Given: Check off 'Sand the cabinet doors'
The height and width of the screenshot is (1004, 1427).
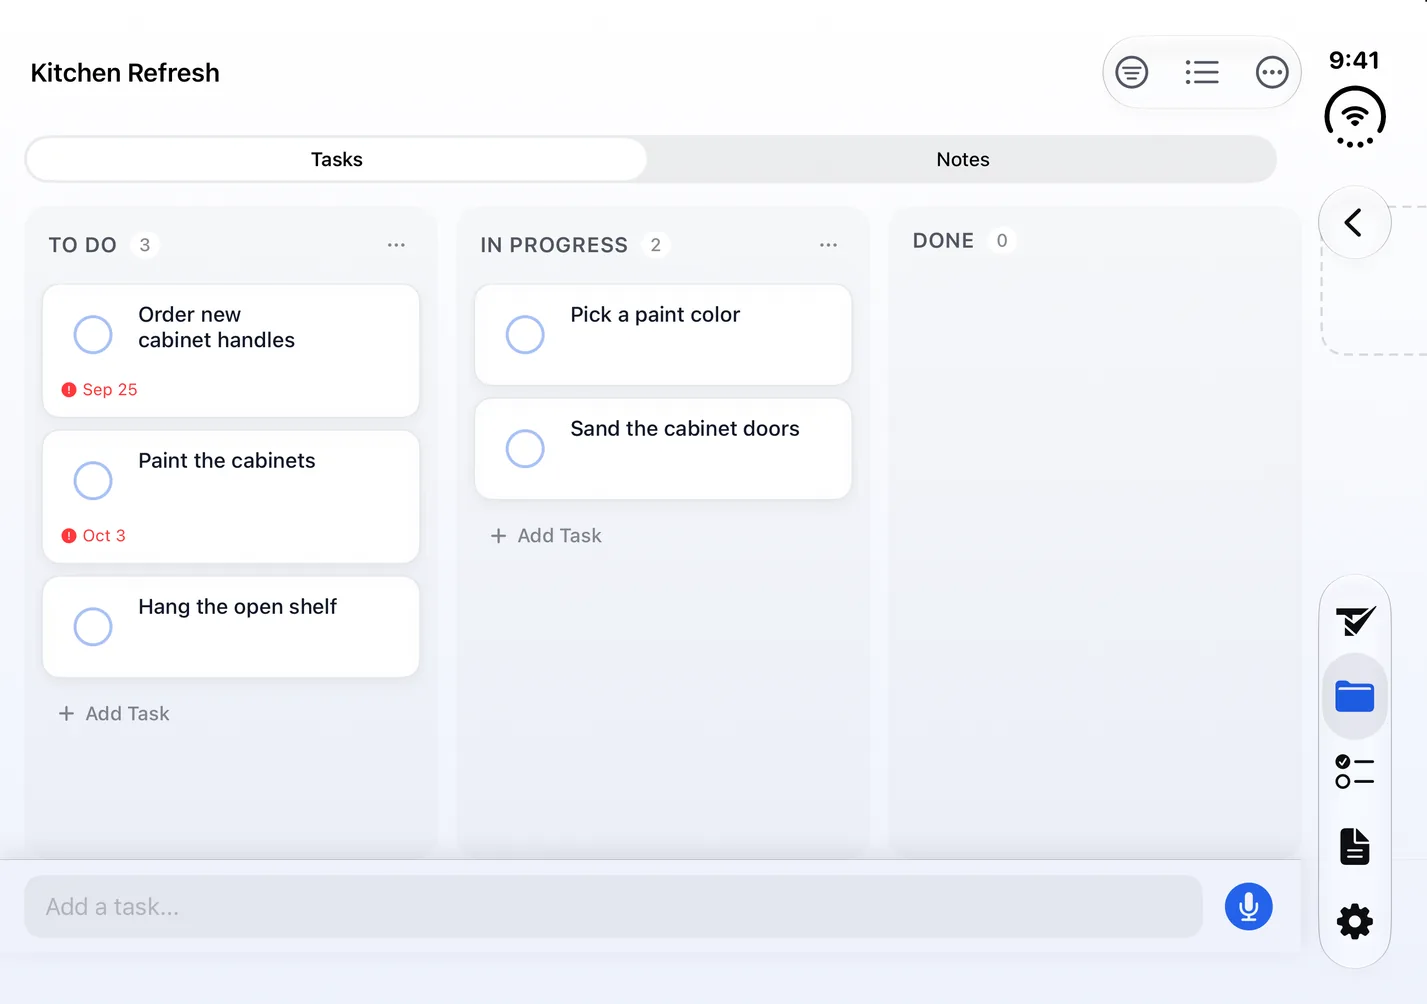Looking at the screenshot, I should click(x=525, y=448).
